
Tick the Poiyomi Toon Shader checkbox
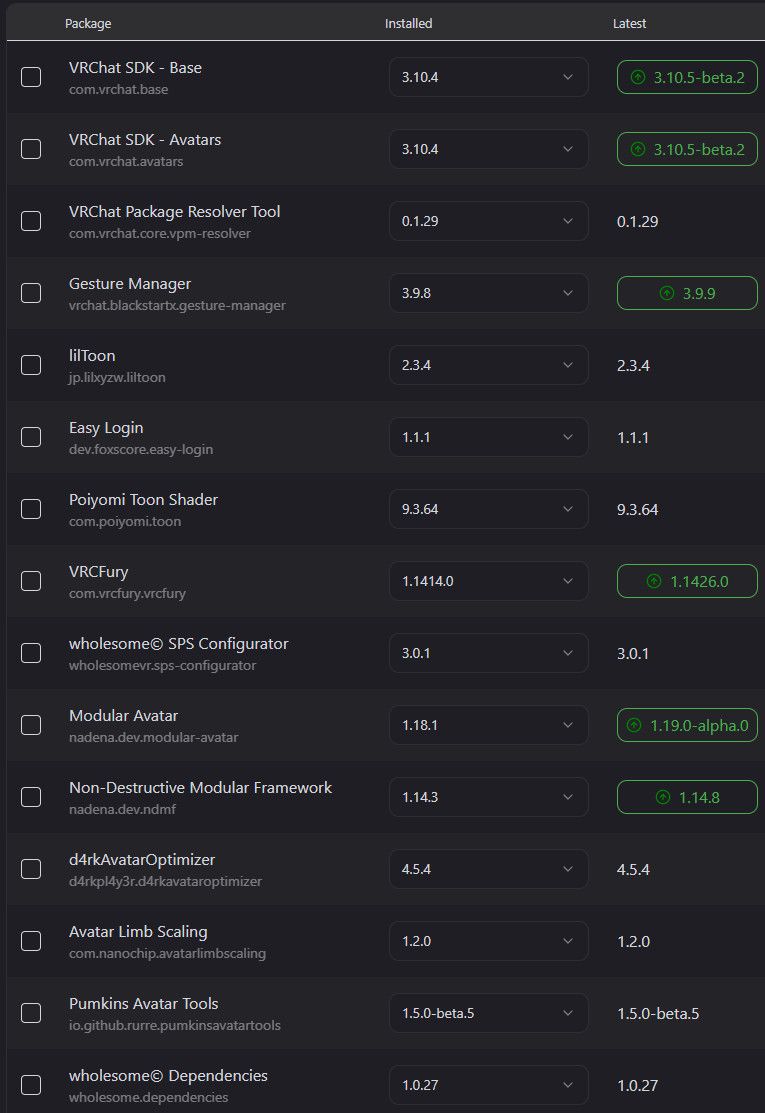pos(31,509)
